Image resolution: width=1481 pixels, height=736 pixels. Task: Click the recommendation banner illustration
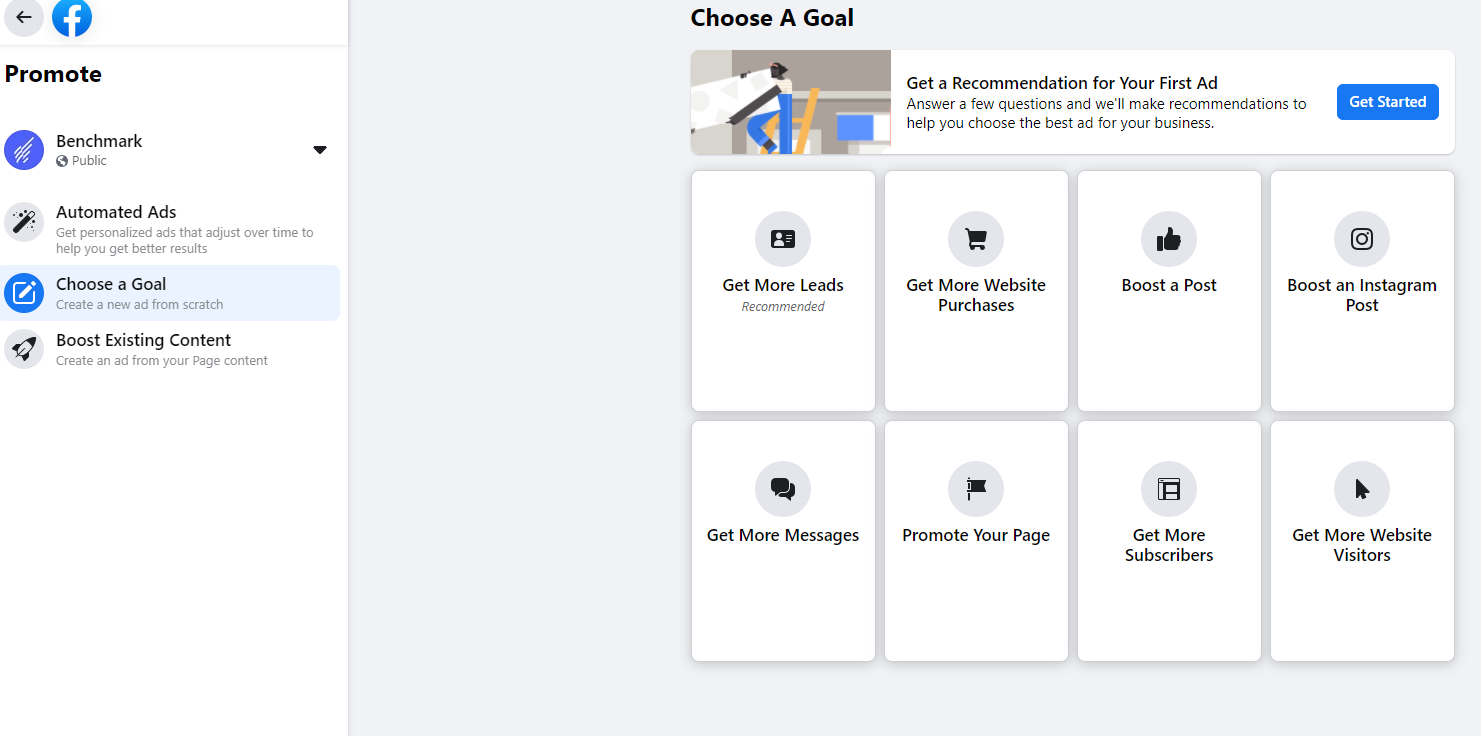(791, 102)
